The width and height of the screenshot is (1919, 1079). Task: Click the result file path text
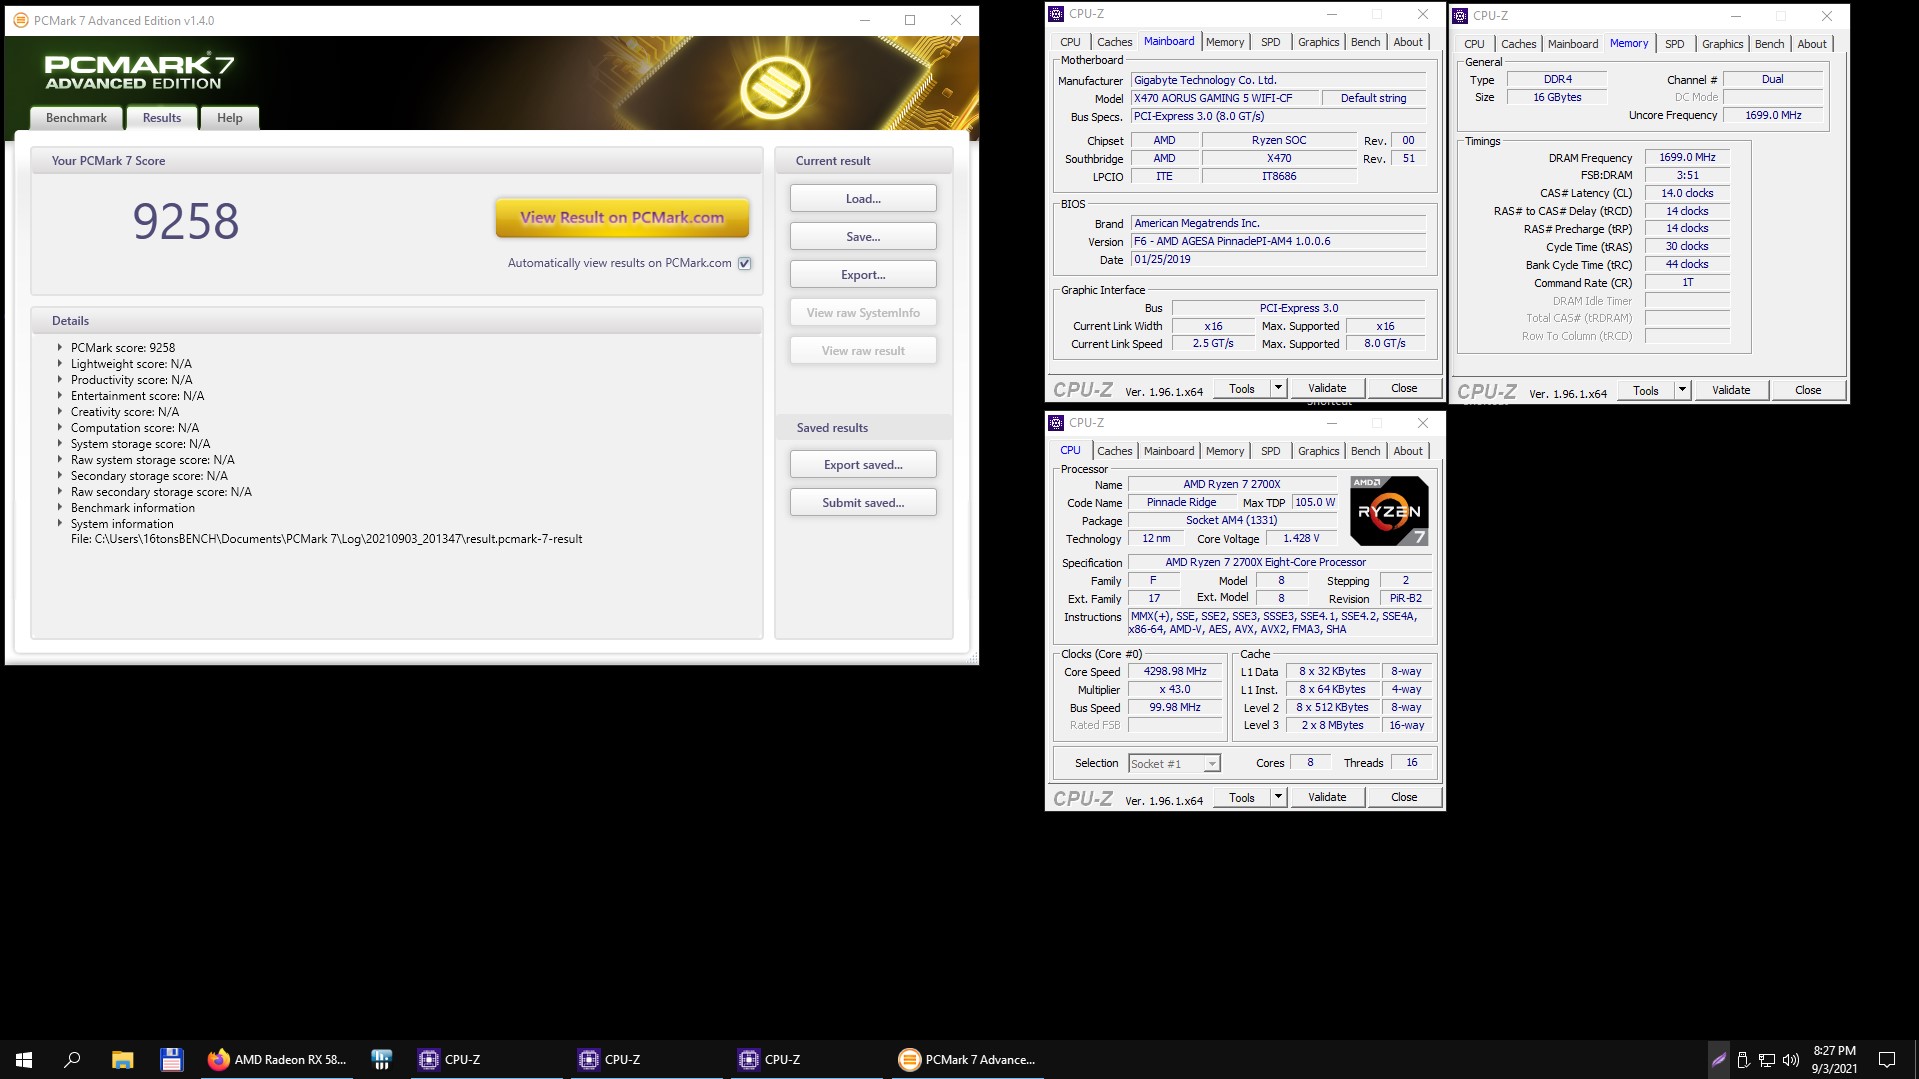coord(326,539)
